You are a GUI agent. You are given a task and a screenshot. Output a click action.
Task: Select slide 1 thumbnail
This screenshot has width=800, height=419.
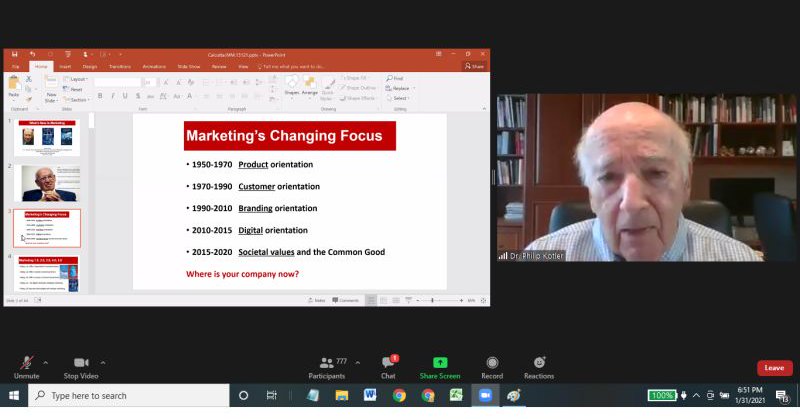47,138
